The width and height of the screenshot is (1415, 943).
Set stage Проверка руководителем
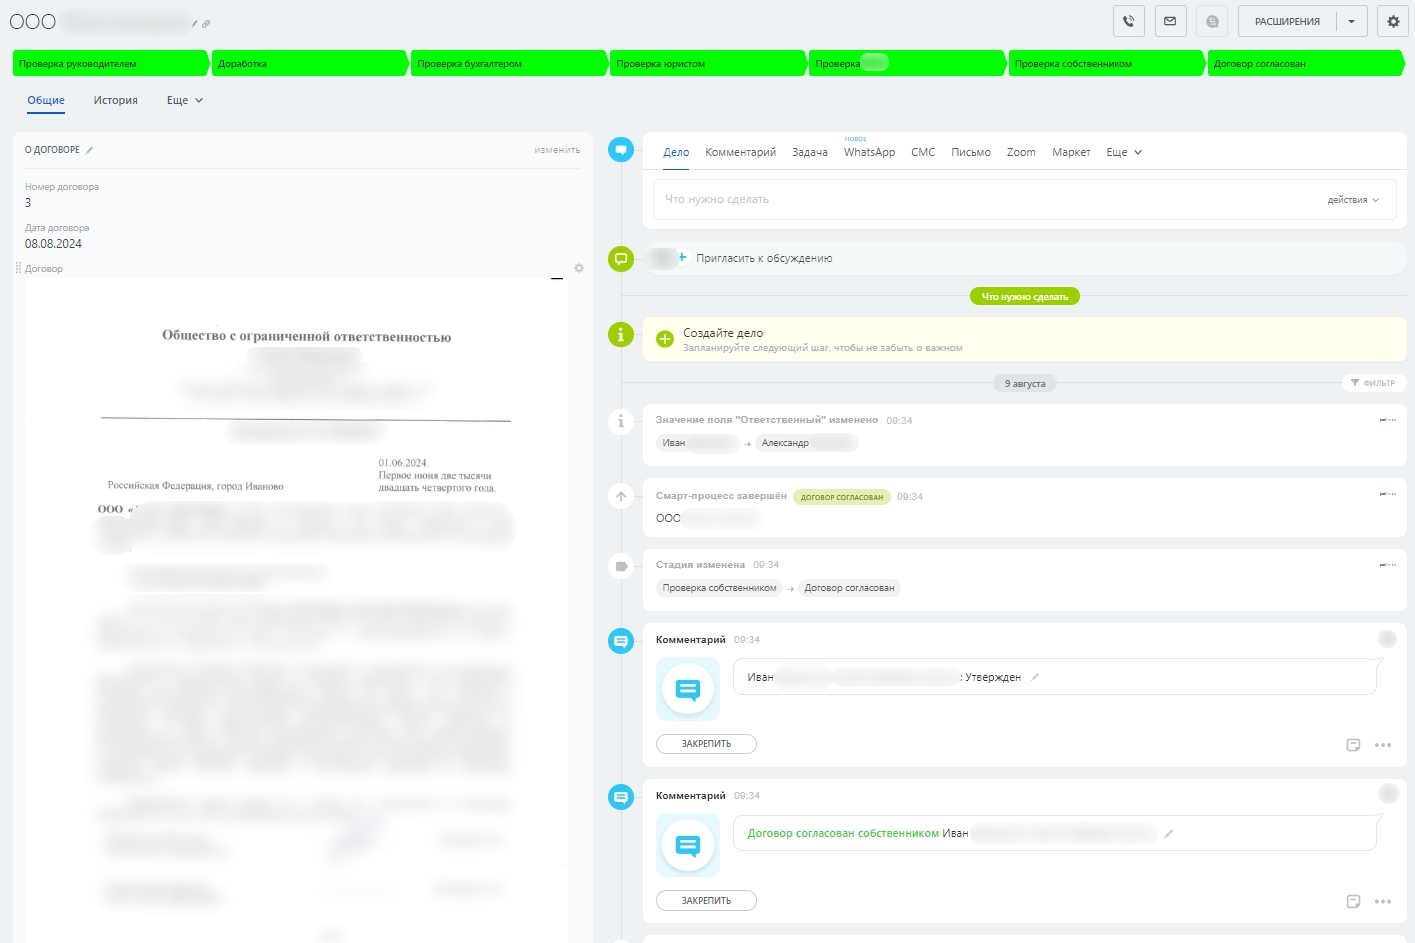click(111, 63)
